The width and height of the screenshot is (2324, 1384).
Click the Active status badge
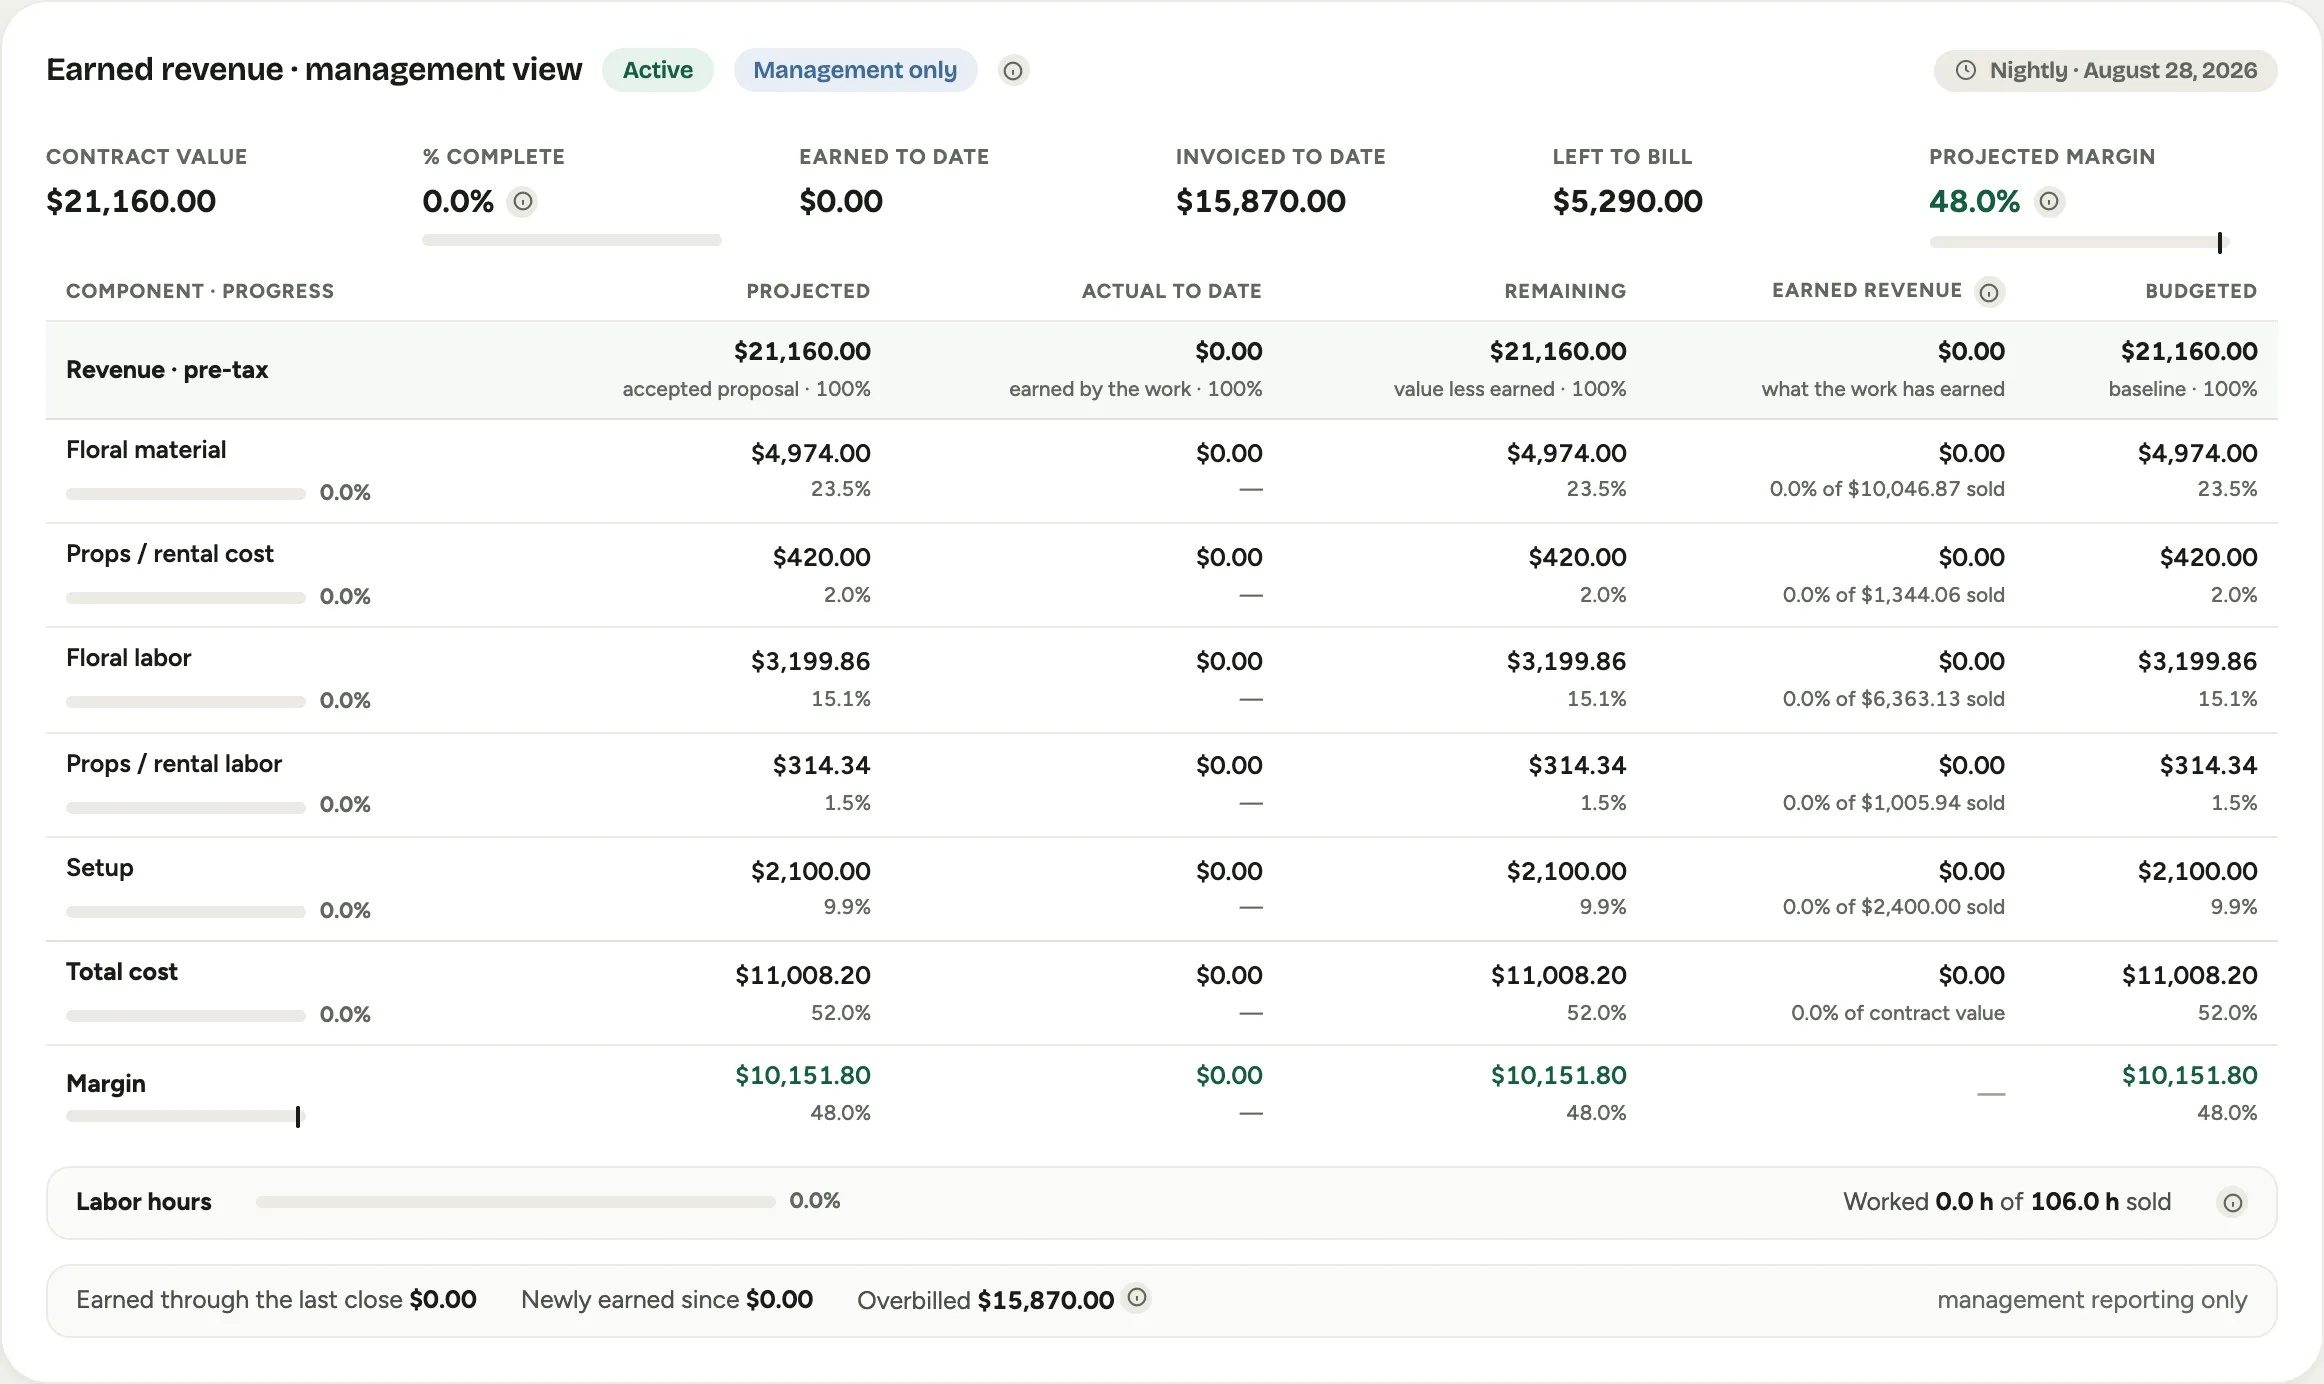tap(657, 70)
